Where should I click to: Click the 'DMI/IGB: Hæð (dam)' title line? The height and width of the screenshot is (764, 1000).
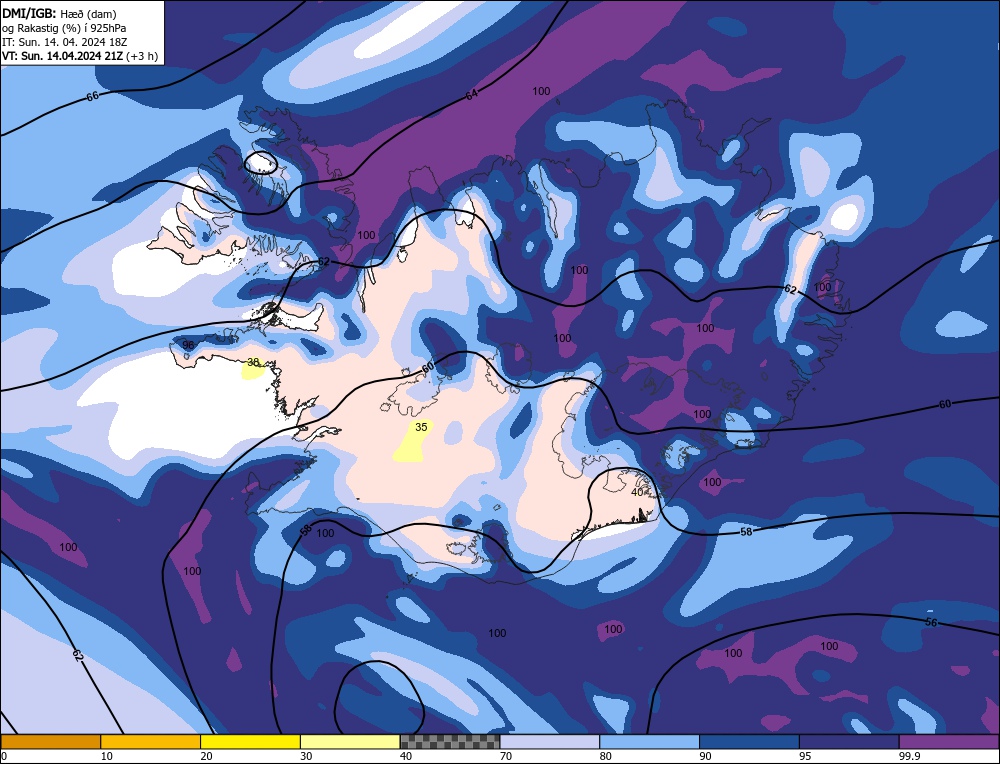coord(60,13)
